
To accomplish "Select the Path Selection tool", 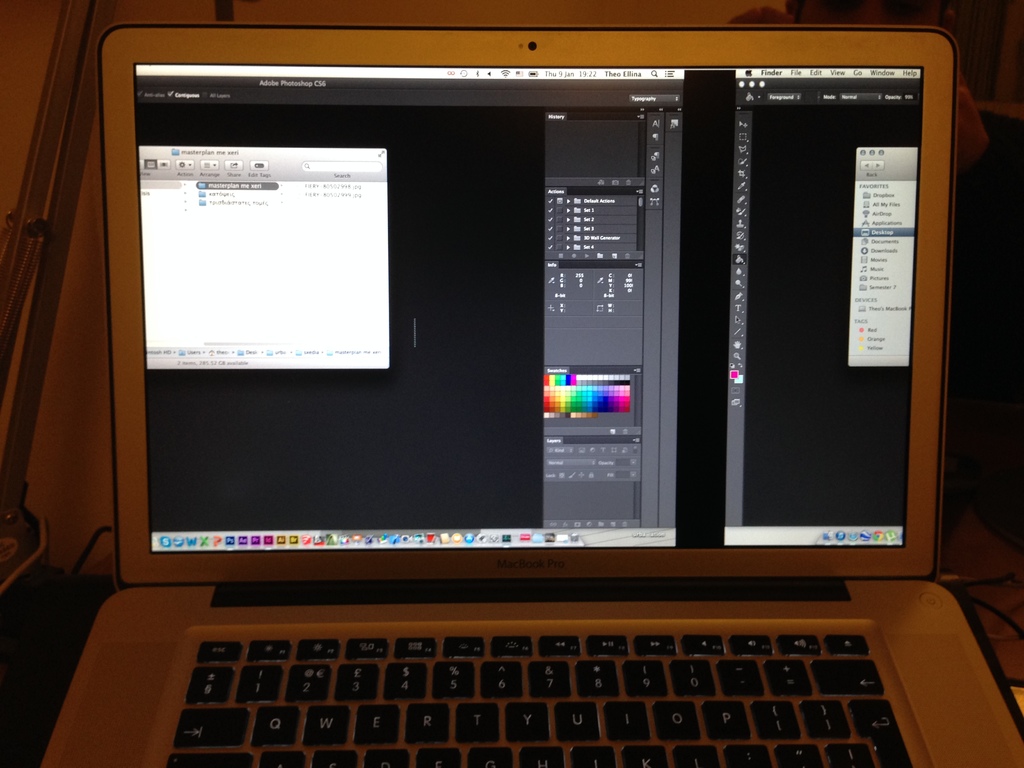I will point(739,320).
